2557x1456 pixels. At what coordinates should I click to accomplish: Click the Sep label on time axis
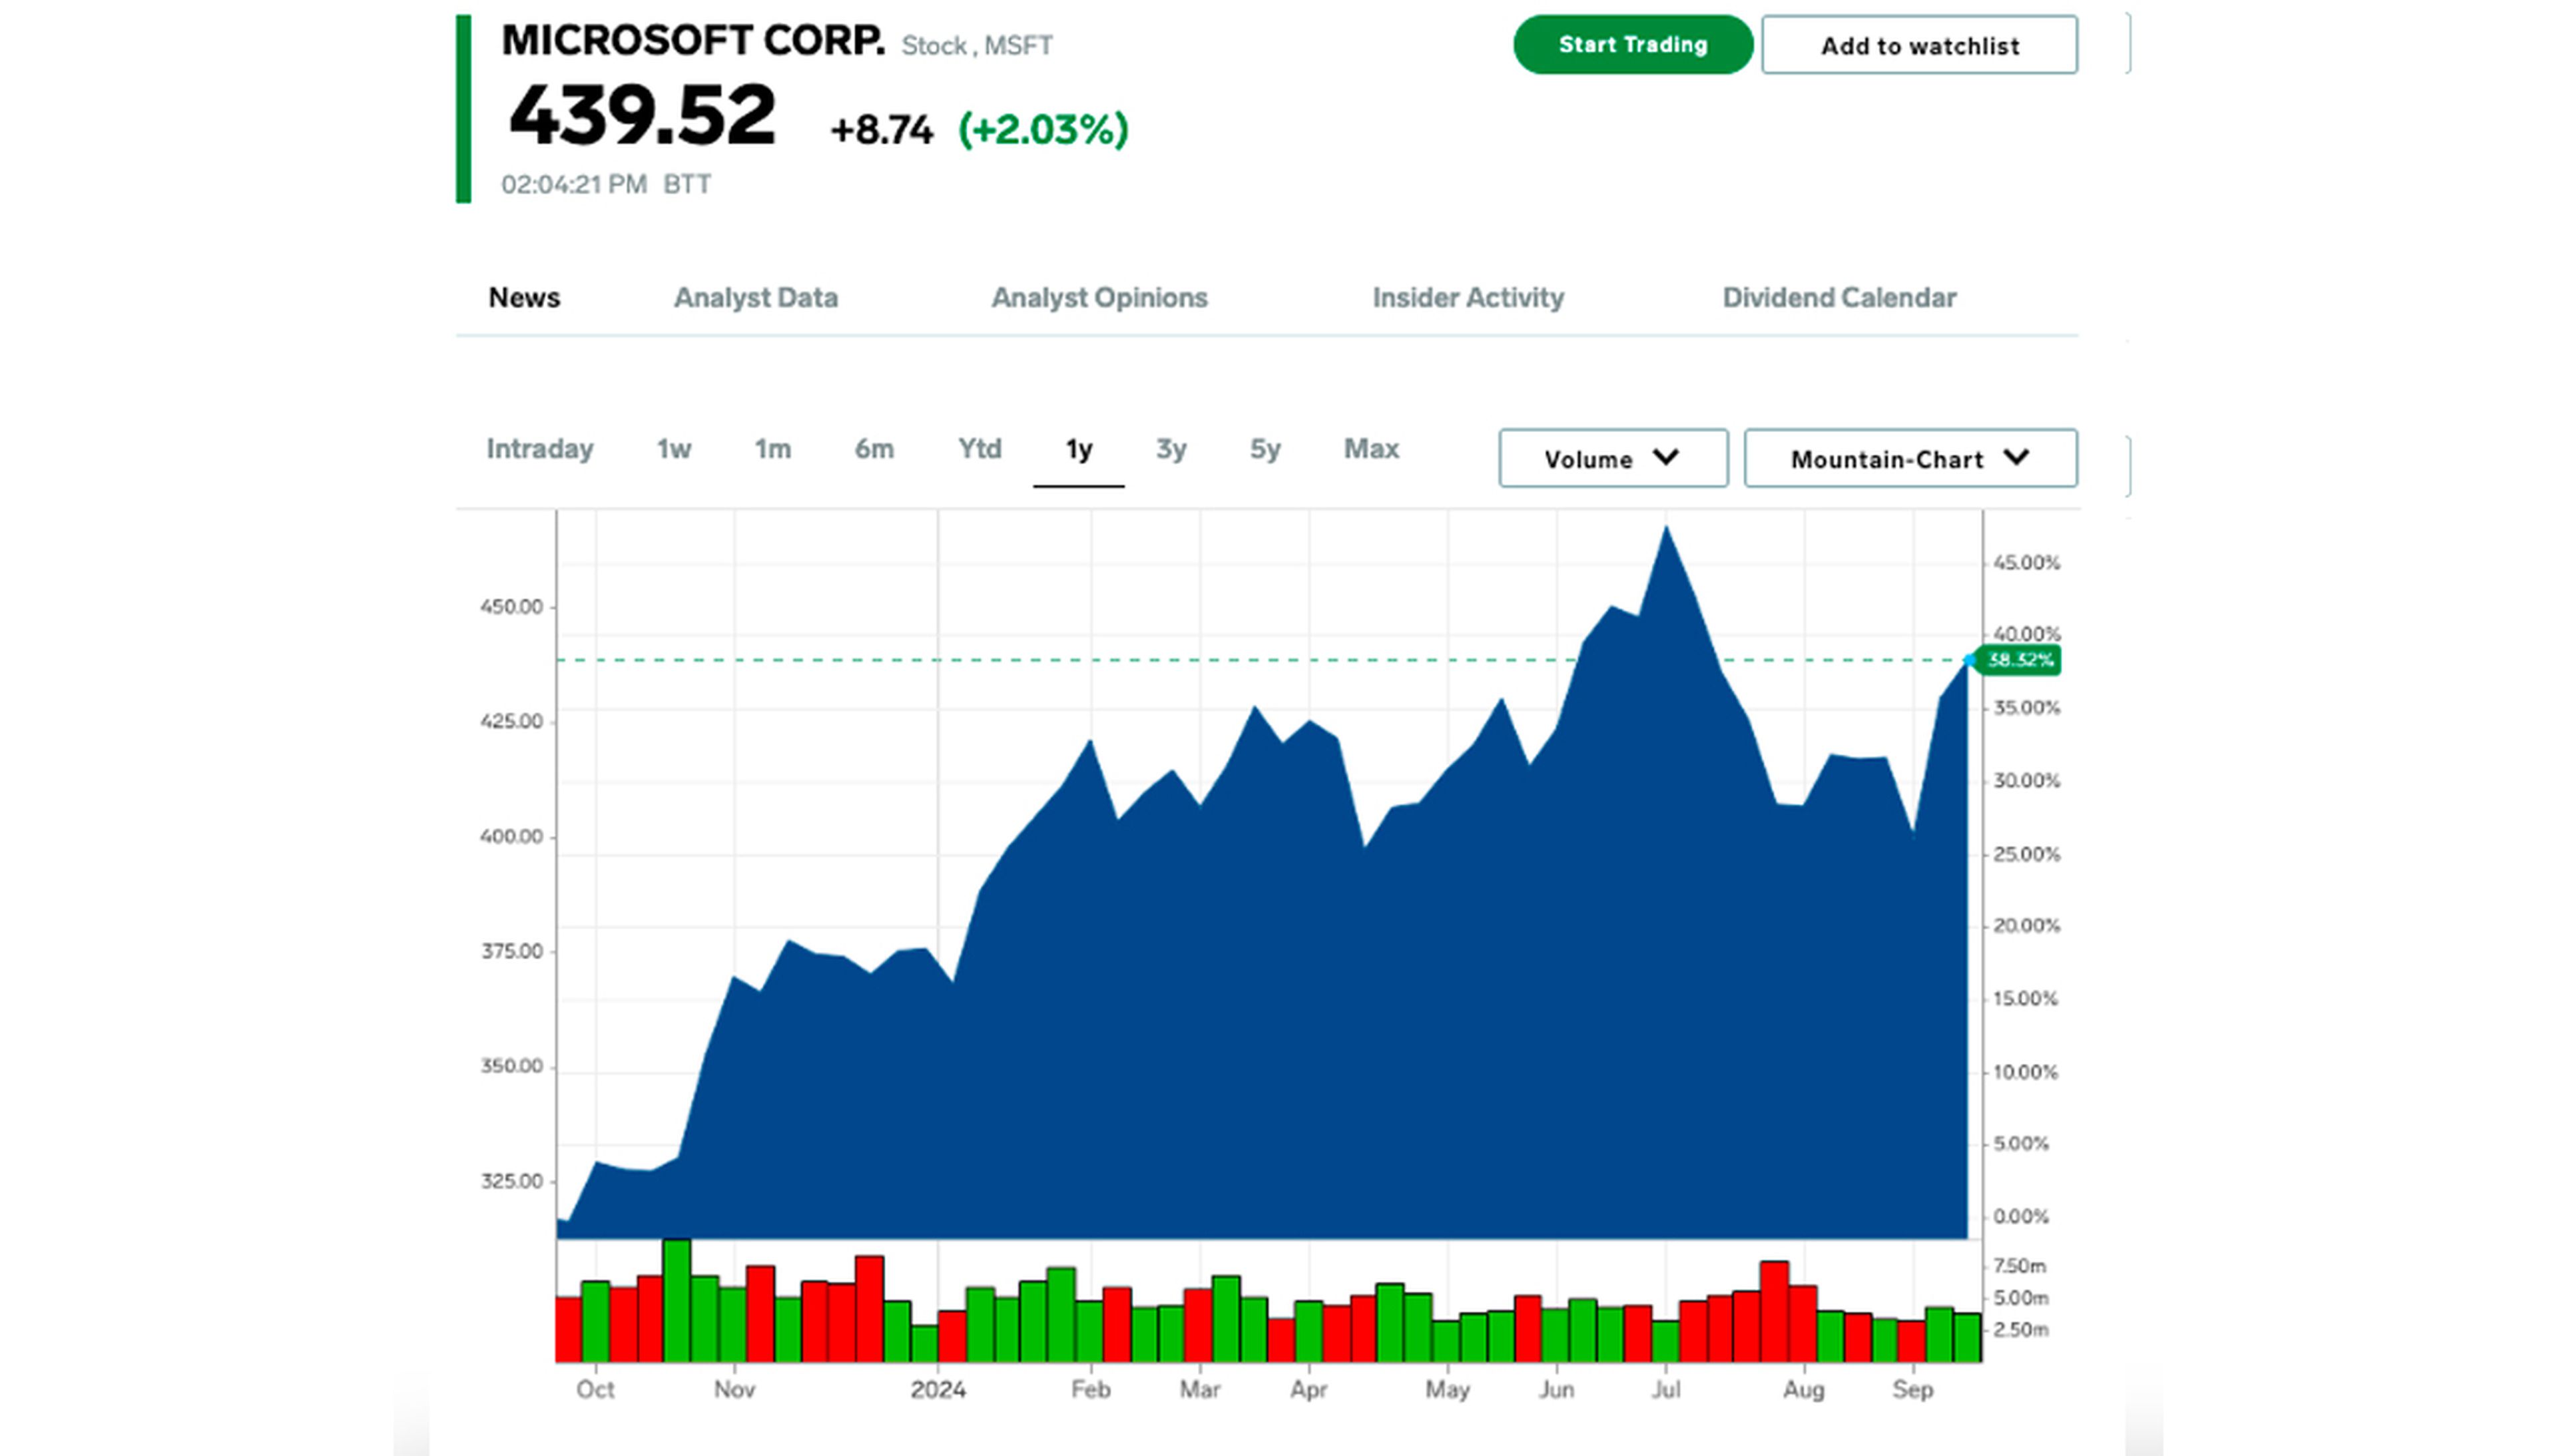click(1912, 1390)
